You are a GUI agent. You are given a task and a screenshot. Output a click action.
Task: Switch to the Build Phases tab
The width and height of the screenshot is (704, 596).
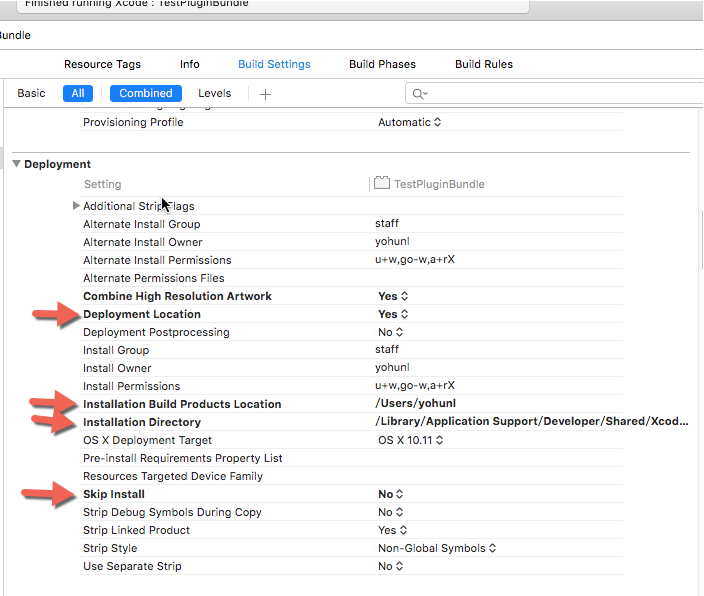[x=382, y=64]
